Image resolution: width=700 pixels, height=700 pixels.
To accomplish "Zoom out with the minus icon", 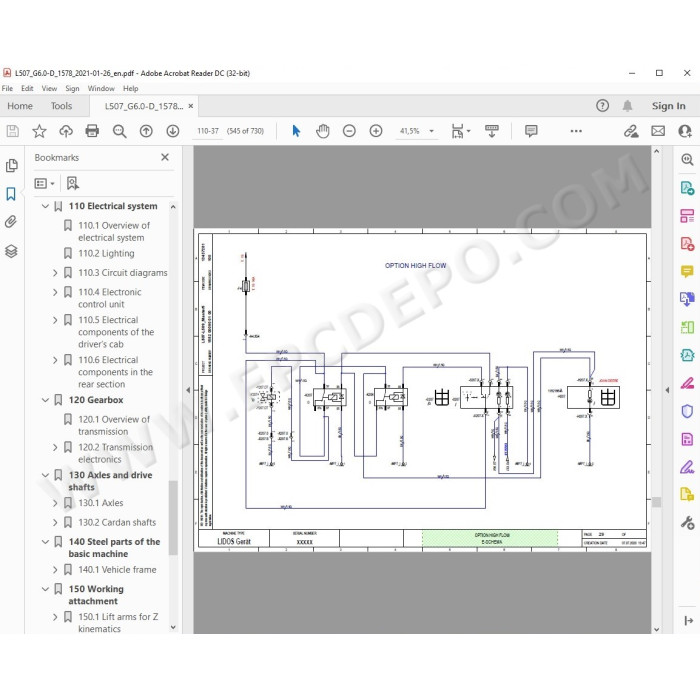I will click(x=349, y=131).
